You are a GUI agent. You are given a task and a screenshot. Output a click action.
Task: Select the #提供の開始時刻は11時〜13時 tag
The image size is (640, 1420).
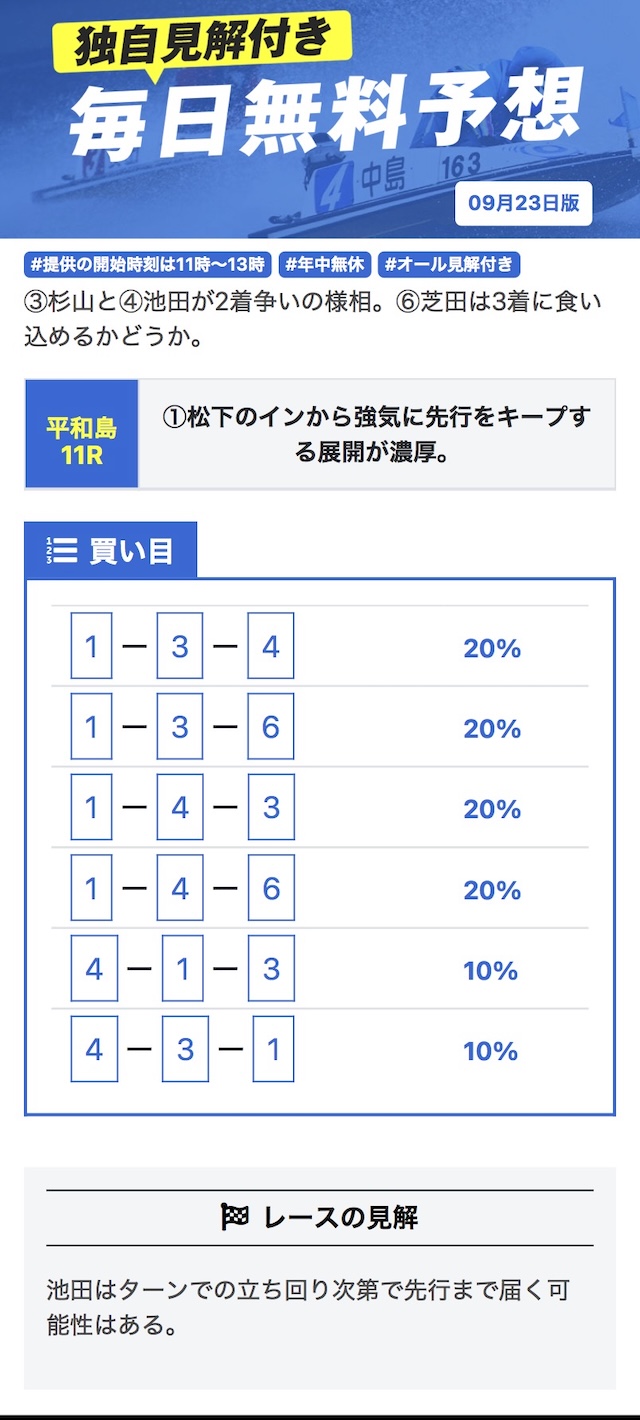point(148,265)
